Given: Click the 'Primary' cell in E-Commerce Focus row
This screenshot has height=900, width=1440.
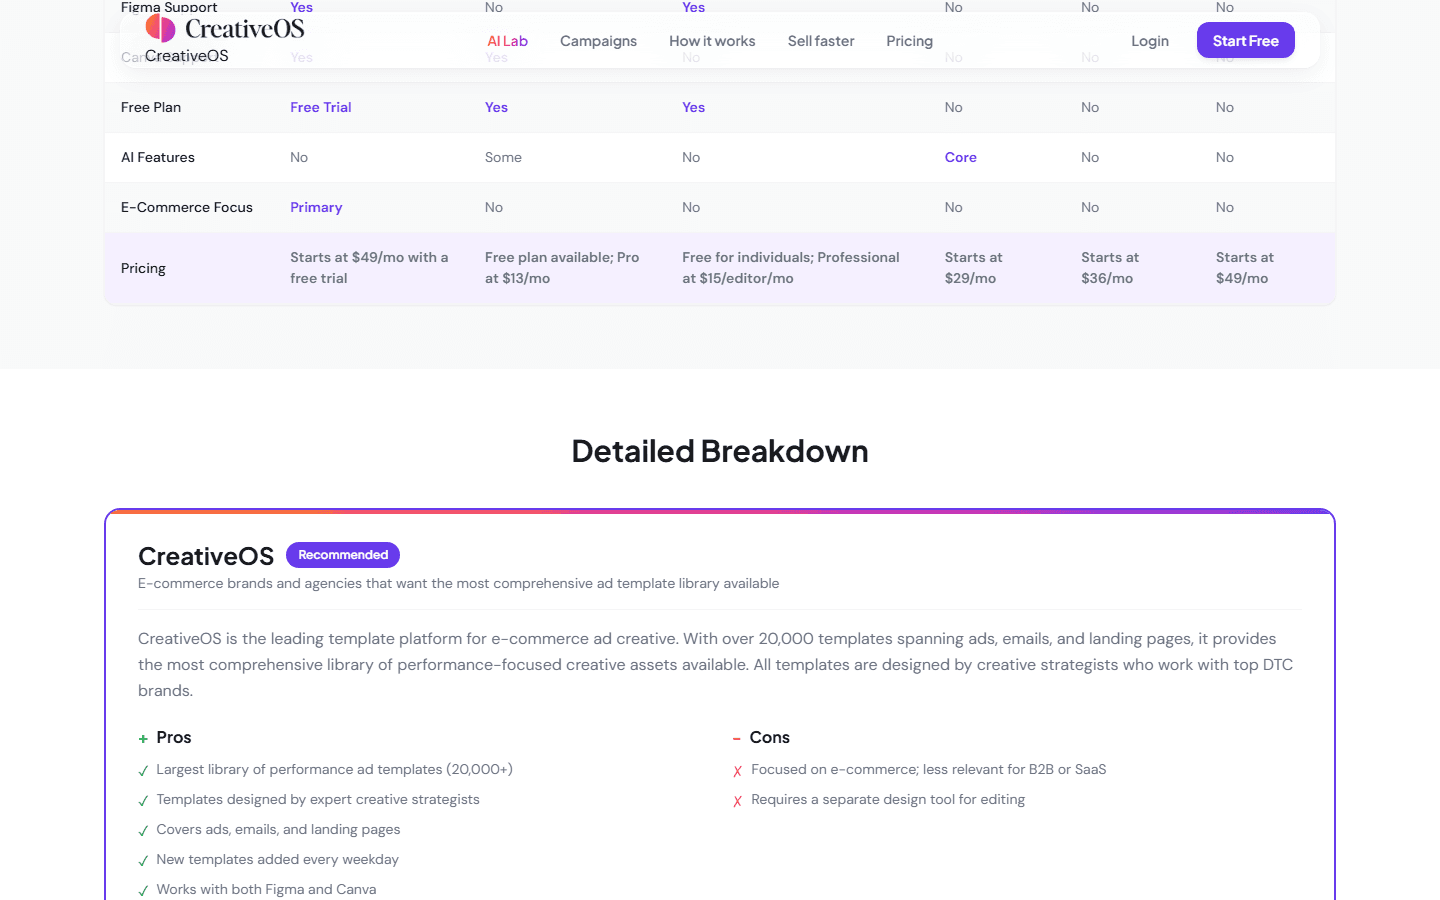Looking at the screenshot, I should 316,207.
